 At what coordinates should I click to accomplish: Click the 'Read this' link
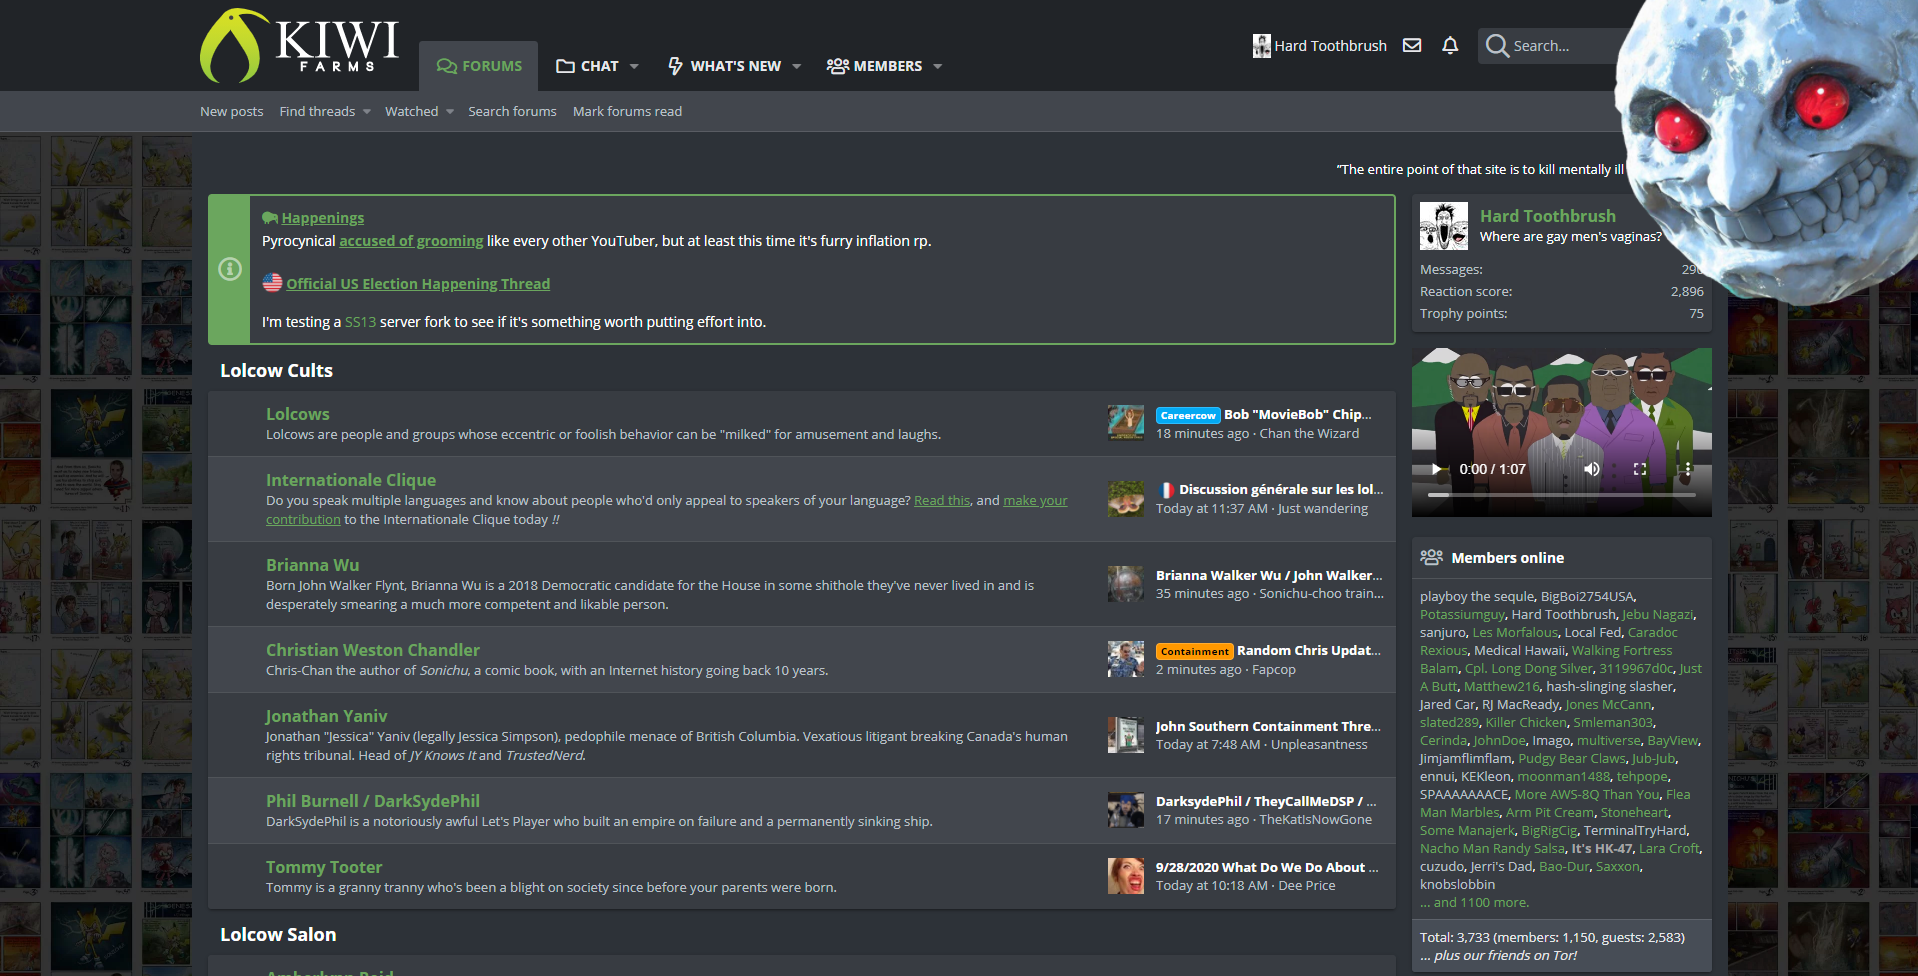click(x=942, y=500)
